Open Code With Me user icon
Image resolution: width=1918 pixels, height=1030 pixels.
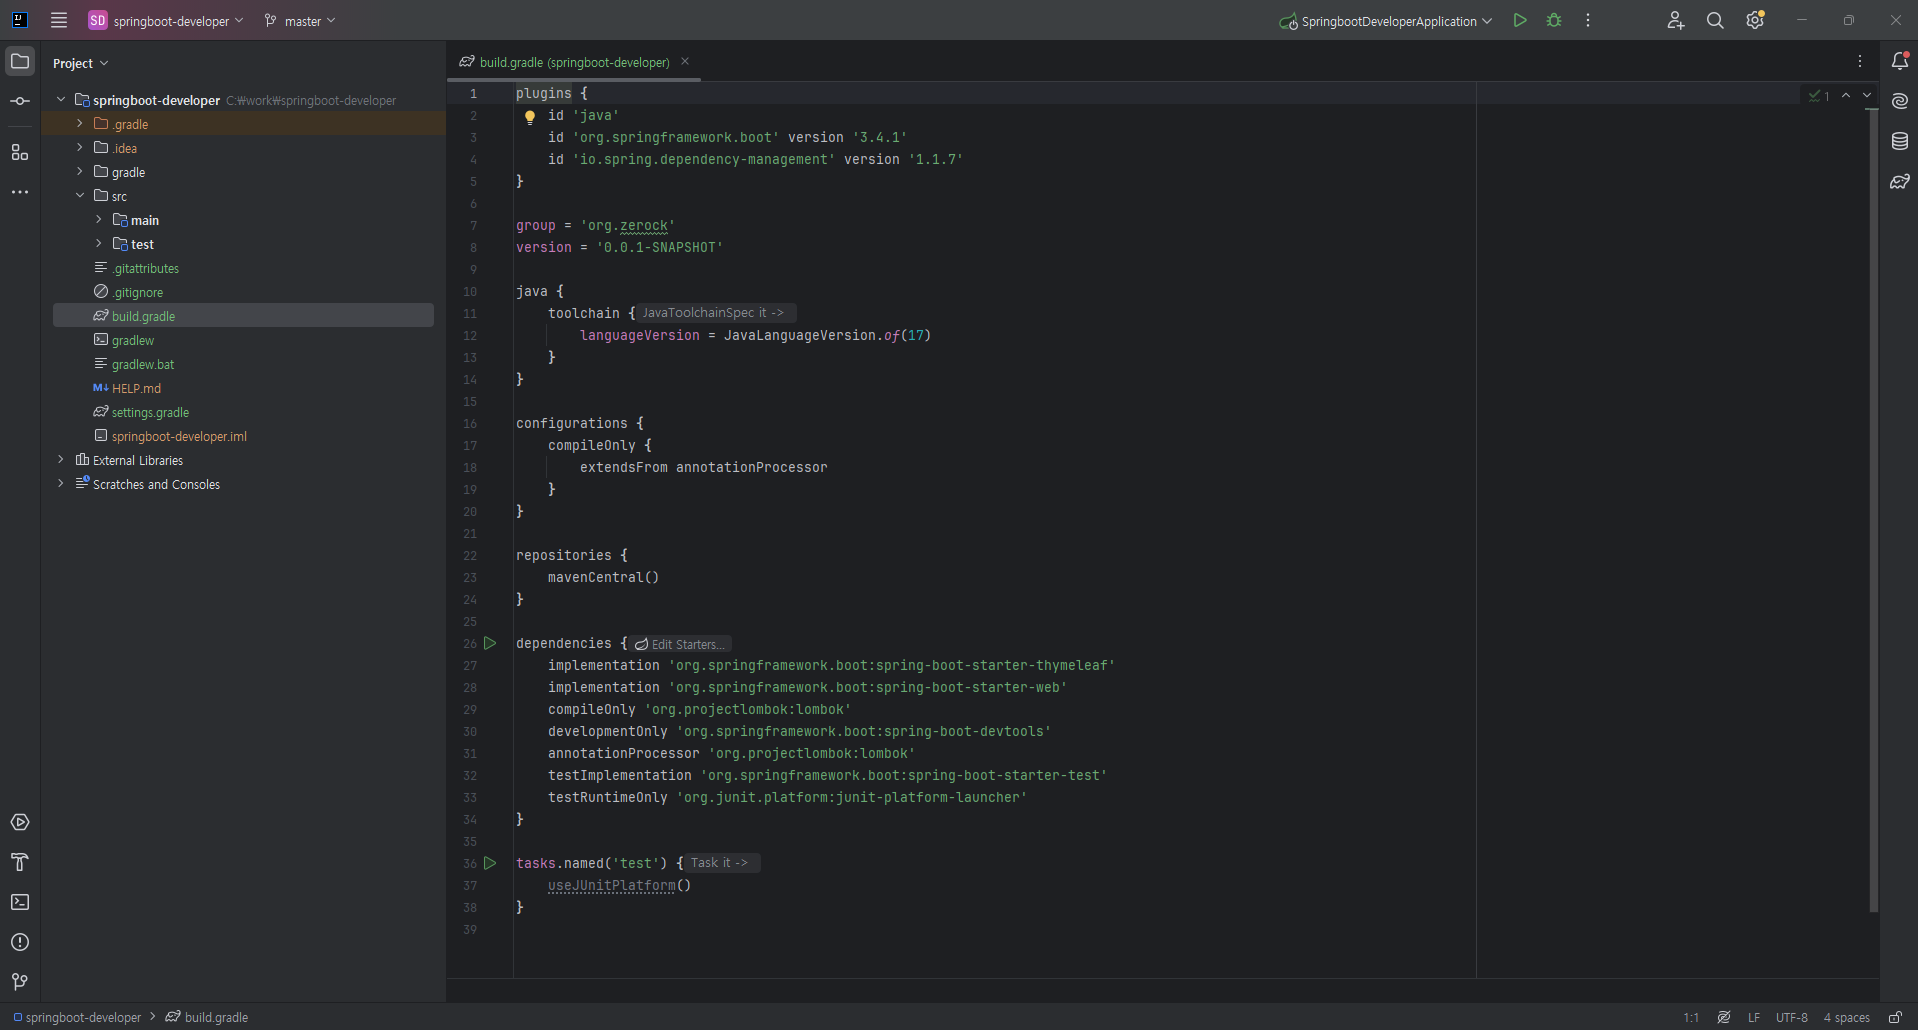[x=1676, y=20]
